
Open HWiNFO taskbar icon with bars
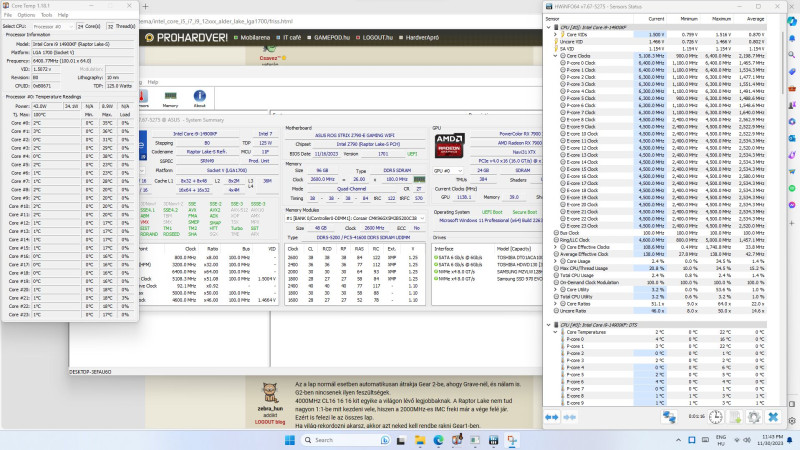(493, 440)
